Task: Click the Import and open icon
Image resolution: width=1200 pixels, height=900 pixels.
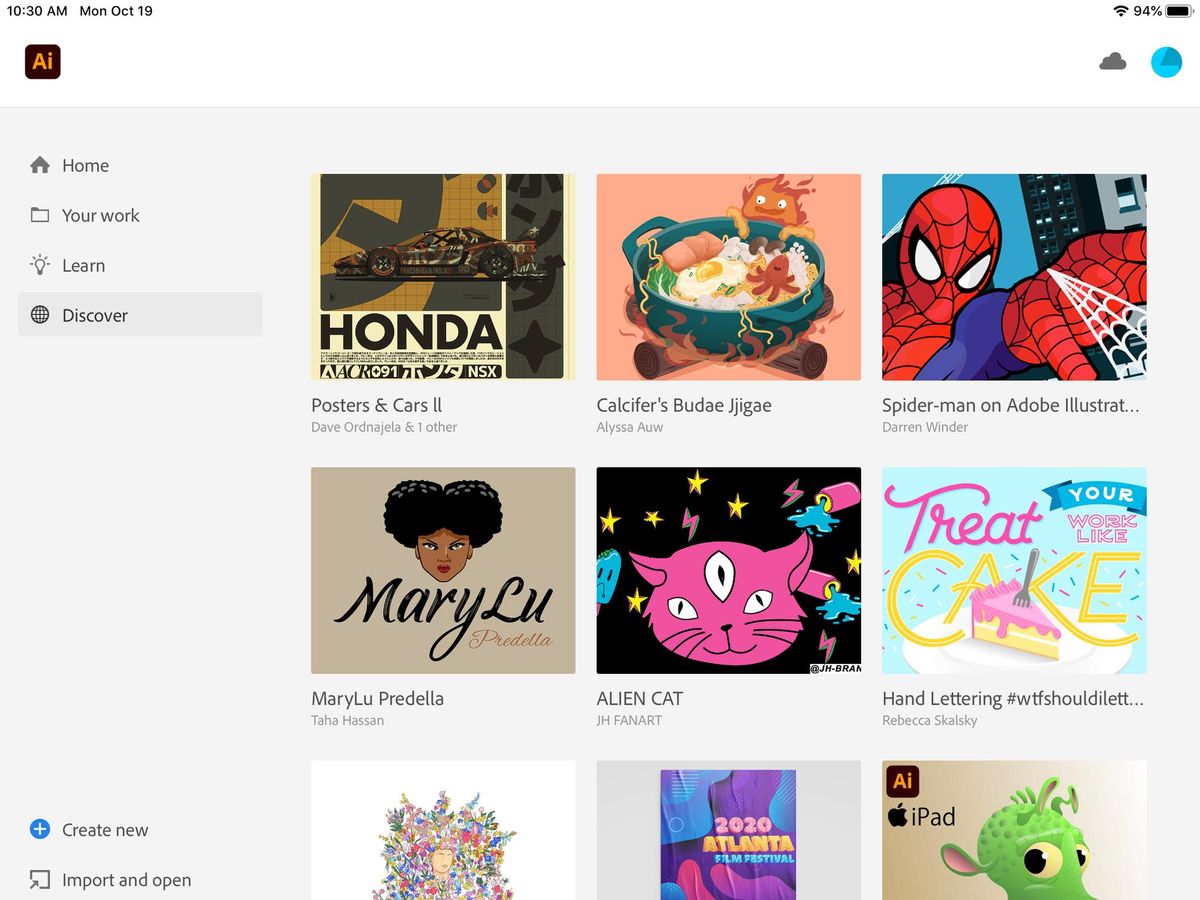Action: click(x=40, y=879)
